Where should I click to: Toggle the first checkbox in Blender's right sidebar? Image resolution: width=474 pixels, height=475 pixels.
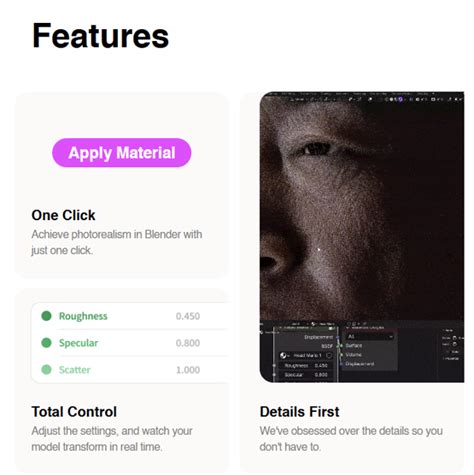point(454,338)
